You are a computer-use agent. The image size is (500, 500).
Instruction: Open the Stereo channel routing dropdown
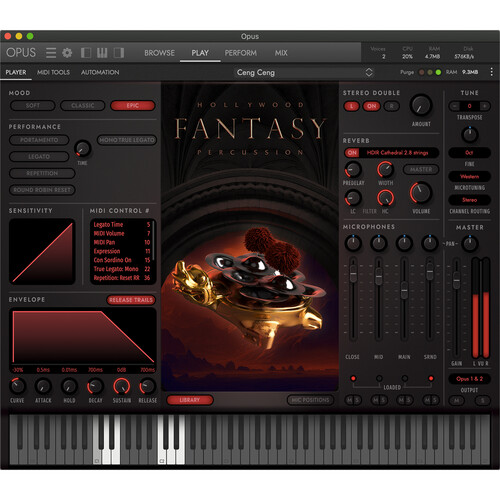pos(469,200)
